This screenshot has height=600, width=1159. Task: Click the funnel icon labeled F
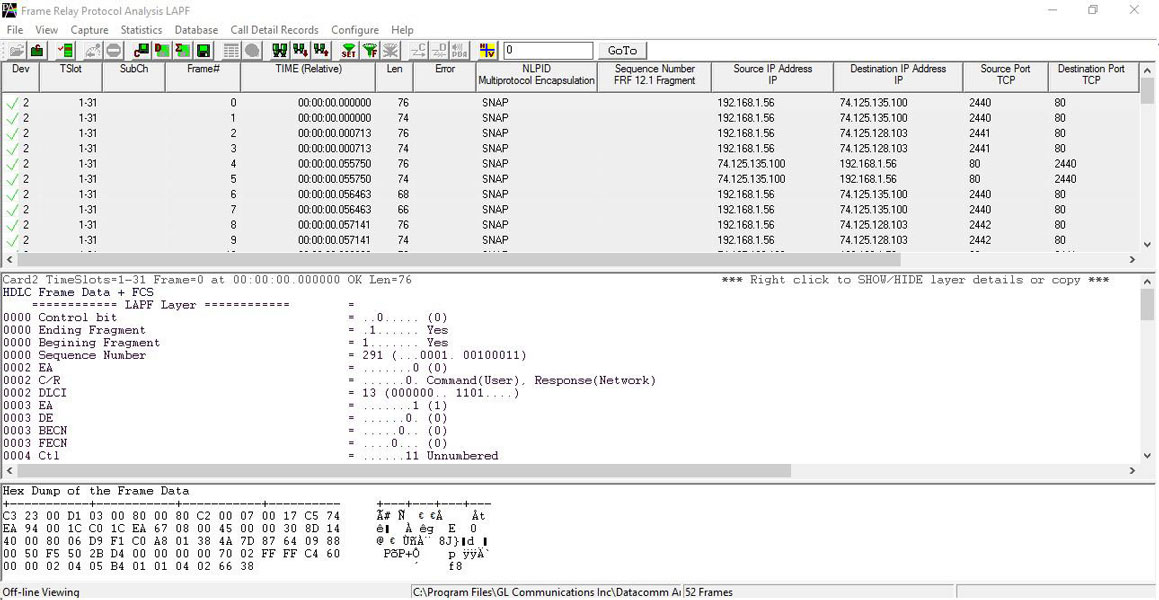point(369,50)
